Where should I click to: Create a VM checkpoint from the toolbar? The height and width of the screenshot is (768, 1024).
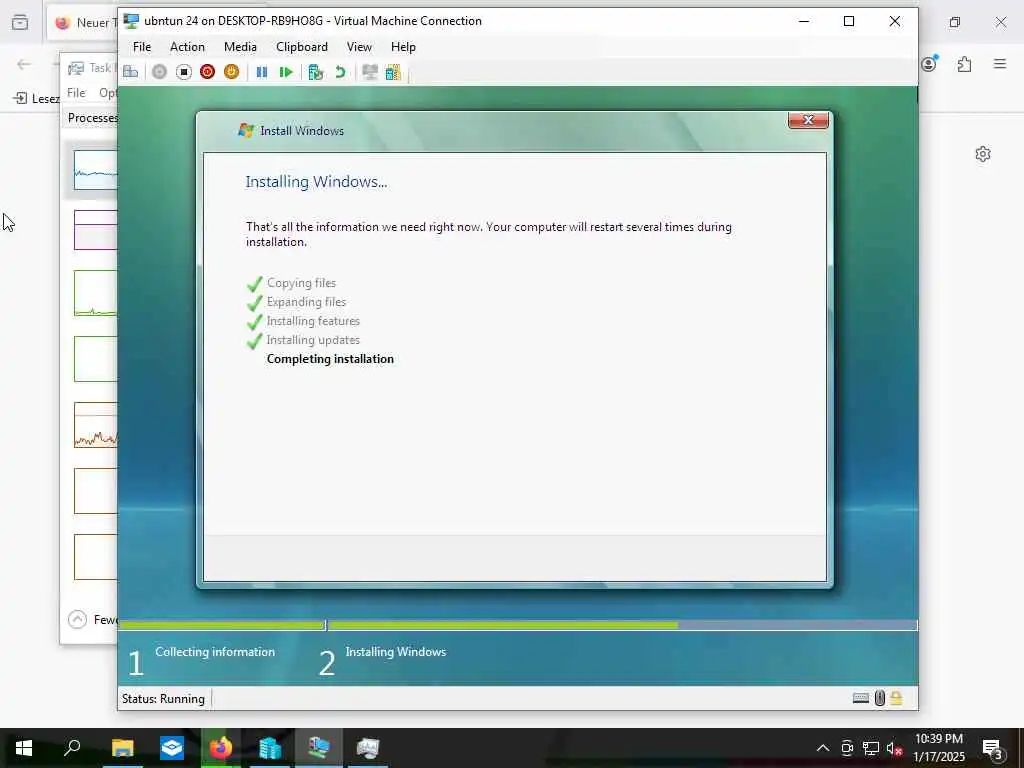tap(315, 72)
